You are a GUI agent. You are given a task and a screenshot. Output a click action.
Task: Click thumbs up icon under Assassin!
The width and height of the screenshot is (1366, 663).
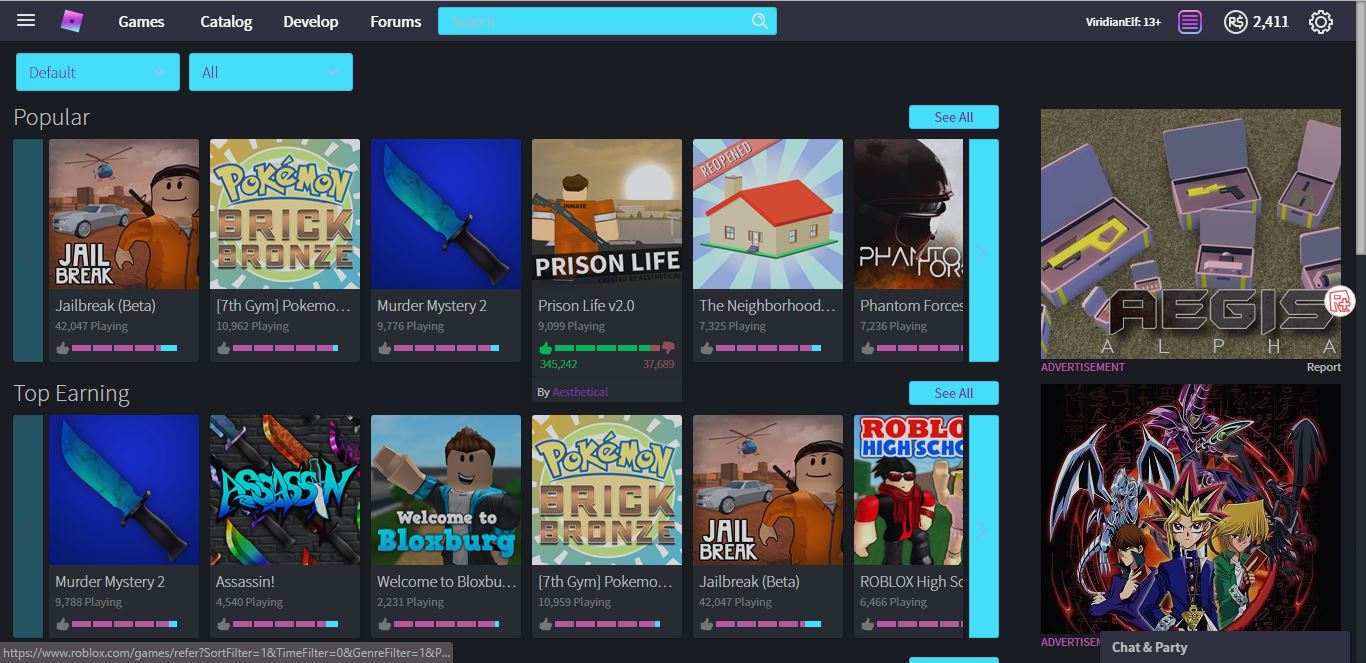[223, 624]
